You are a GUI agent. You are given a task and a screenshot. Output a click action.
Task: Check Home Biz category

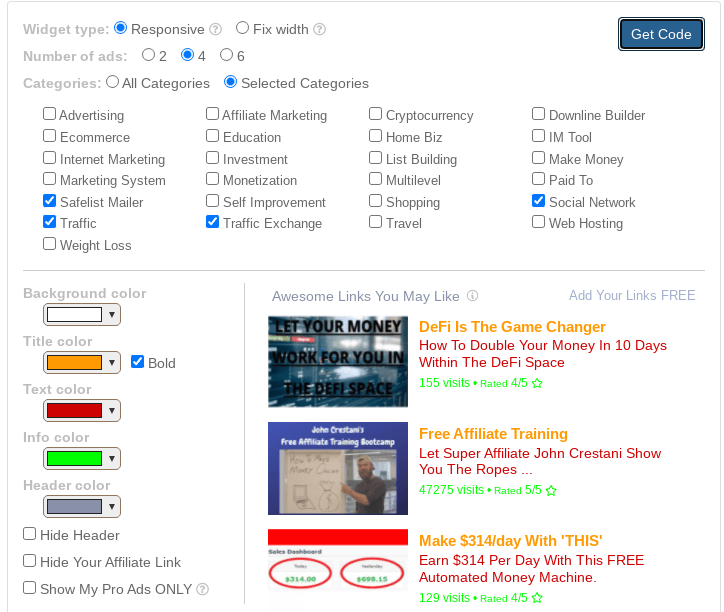click(375, 136)
